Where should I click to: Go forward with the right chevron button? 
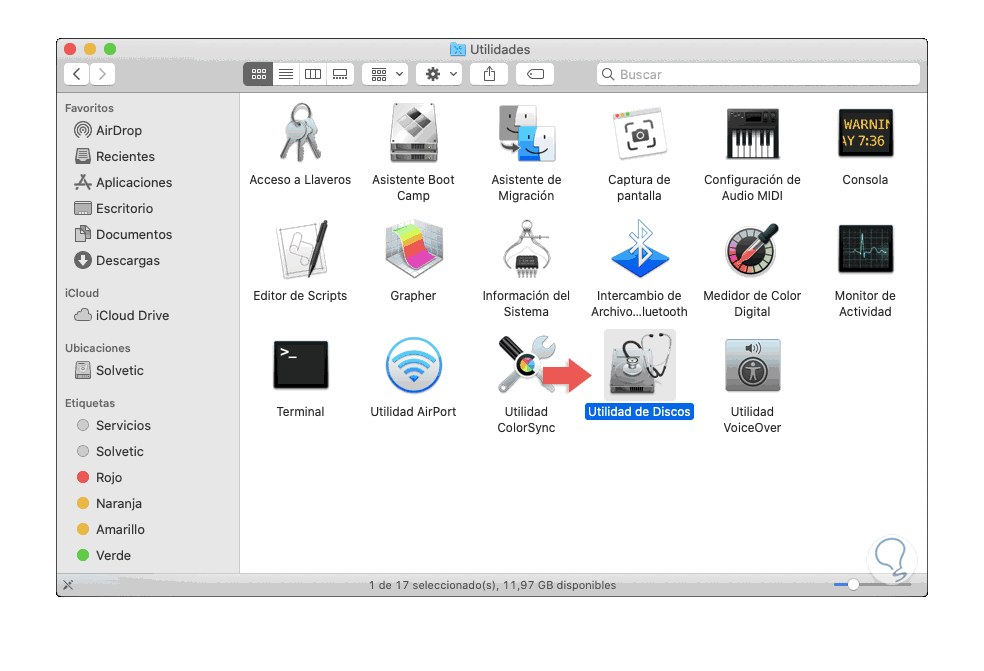tap(102, 74)
